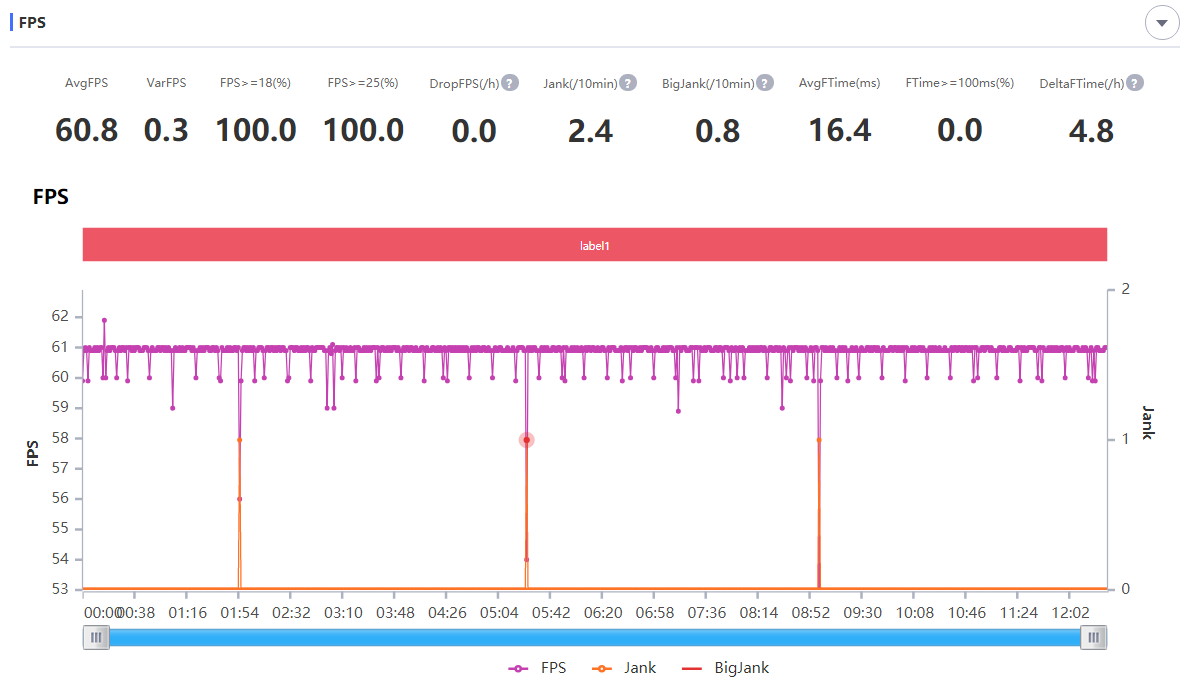Click the BigJank value 0.8
The width and height of the screenshot is (1187, 686).
(x=718, y=131)
